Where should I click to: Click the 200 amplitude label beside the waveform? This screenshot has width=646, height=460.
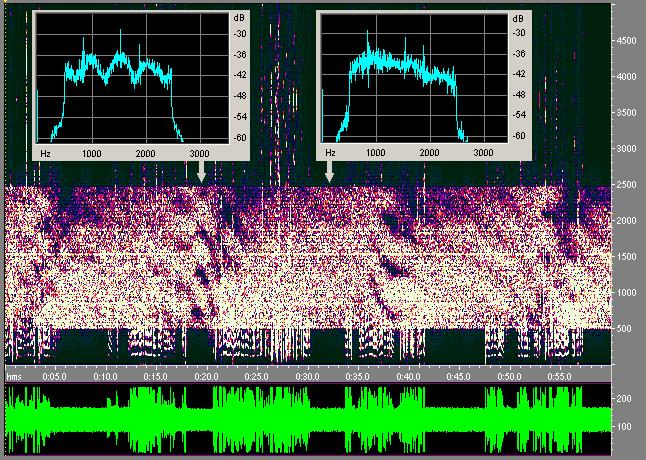(625, 399)
